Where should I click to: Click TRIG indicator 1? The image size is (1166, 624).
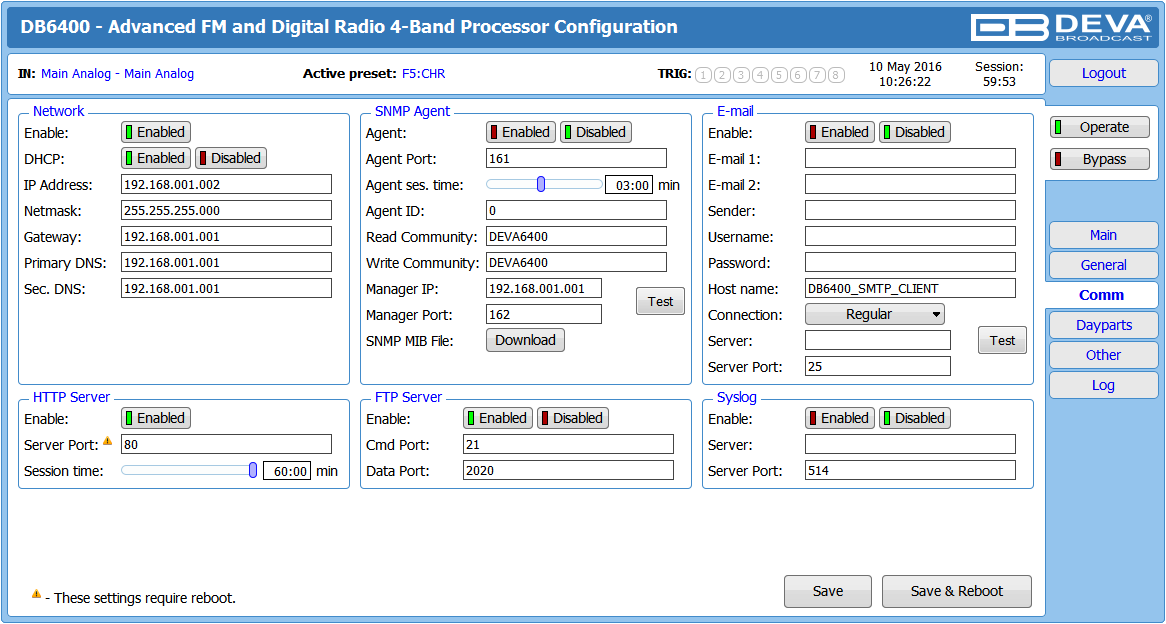tap(703, 74)
